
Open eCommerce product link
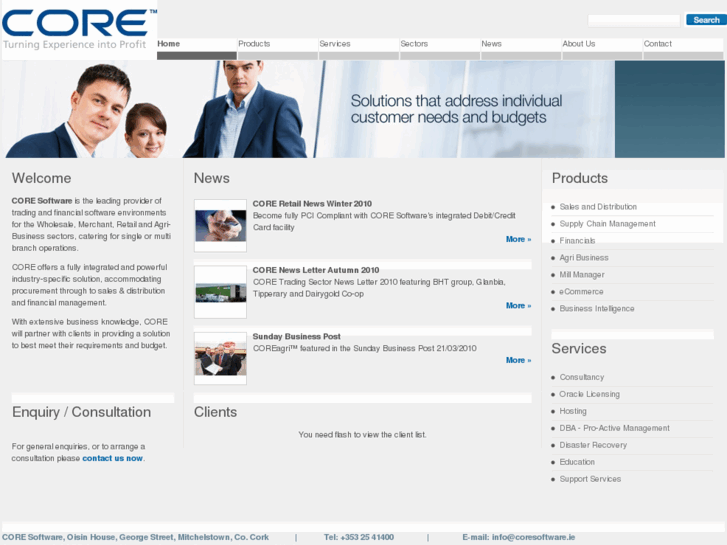(x=581, y=292)
